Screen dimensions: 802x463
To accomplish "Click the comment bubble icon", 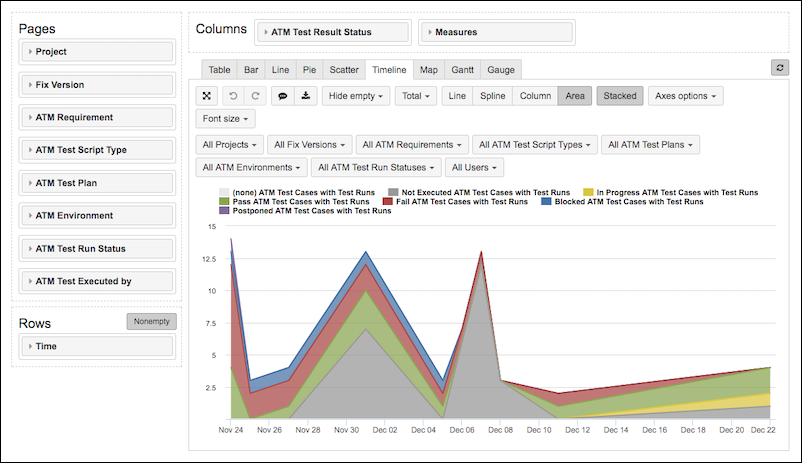I will click(283, 96).
